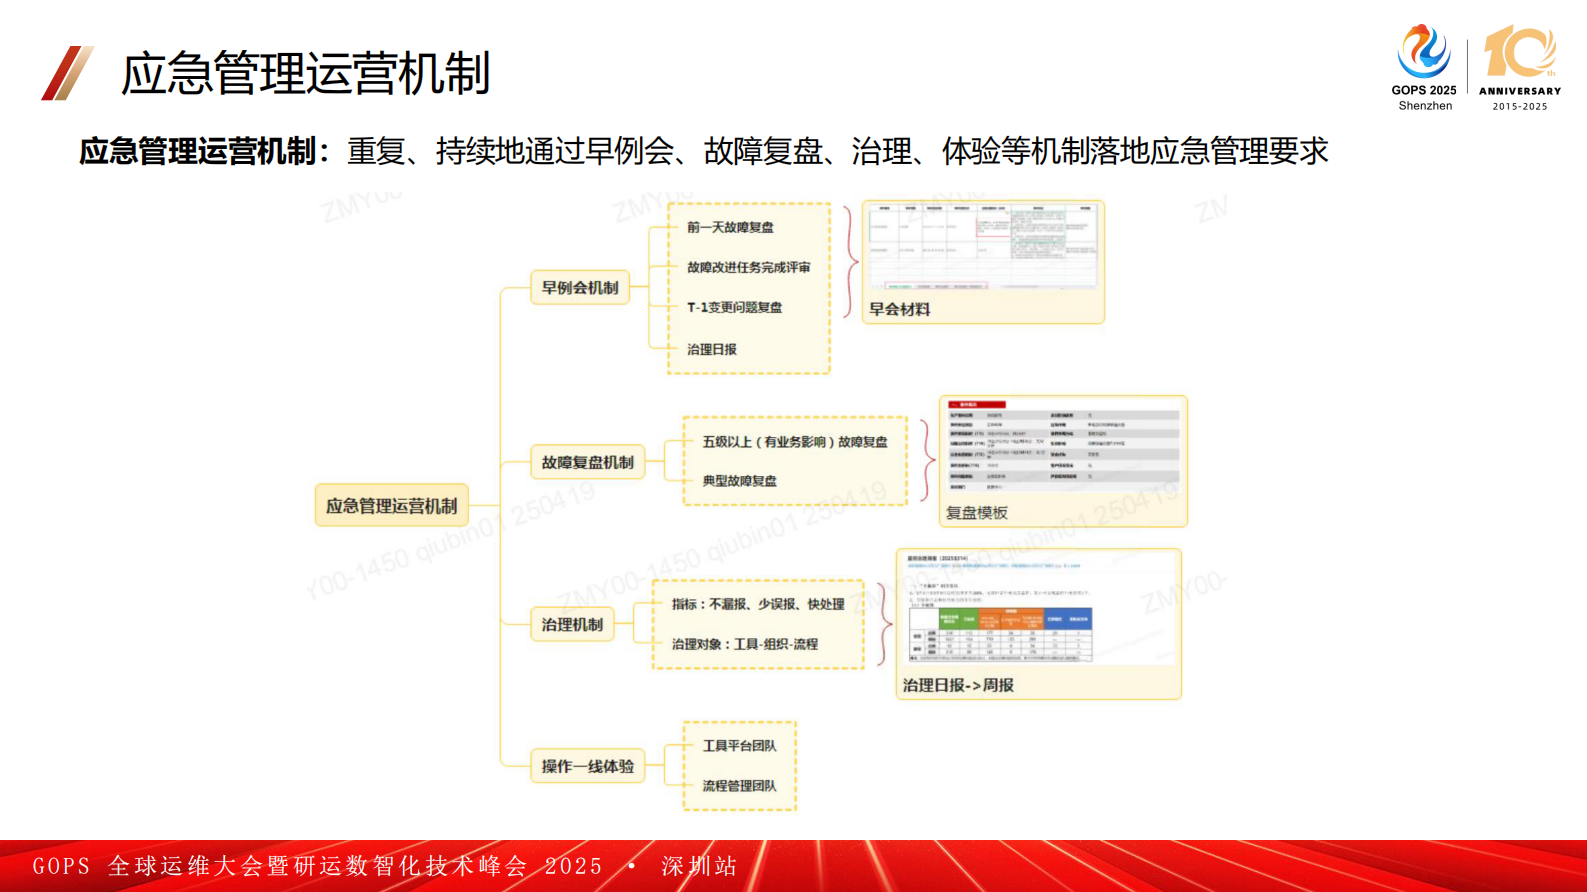This screenshot has height=892, width=1587.
Task: Click the 深圳站 footer text
Action: tap(699, 866)
